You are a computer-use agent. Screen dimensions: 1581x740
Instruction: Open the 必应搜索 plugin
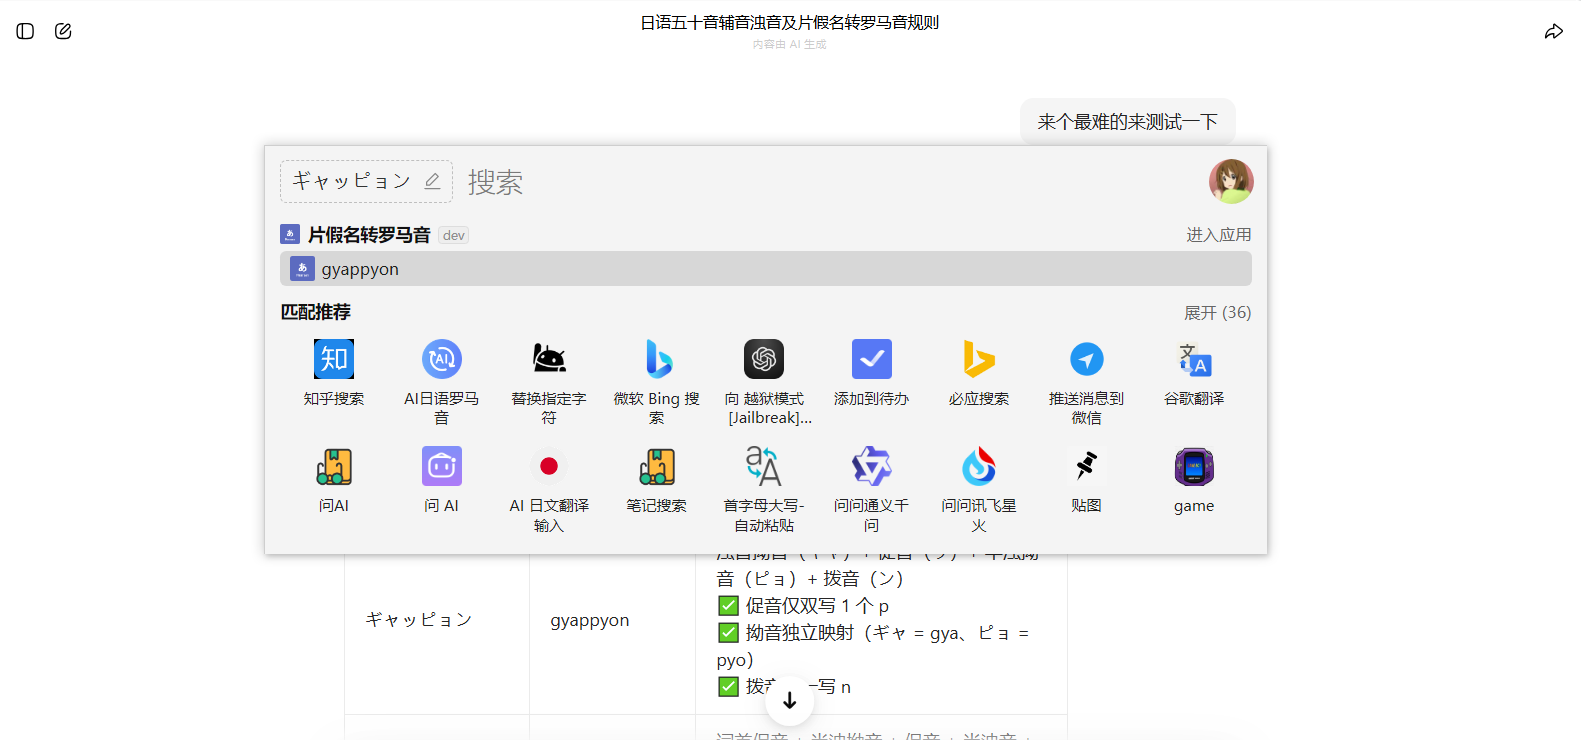979,360
